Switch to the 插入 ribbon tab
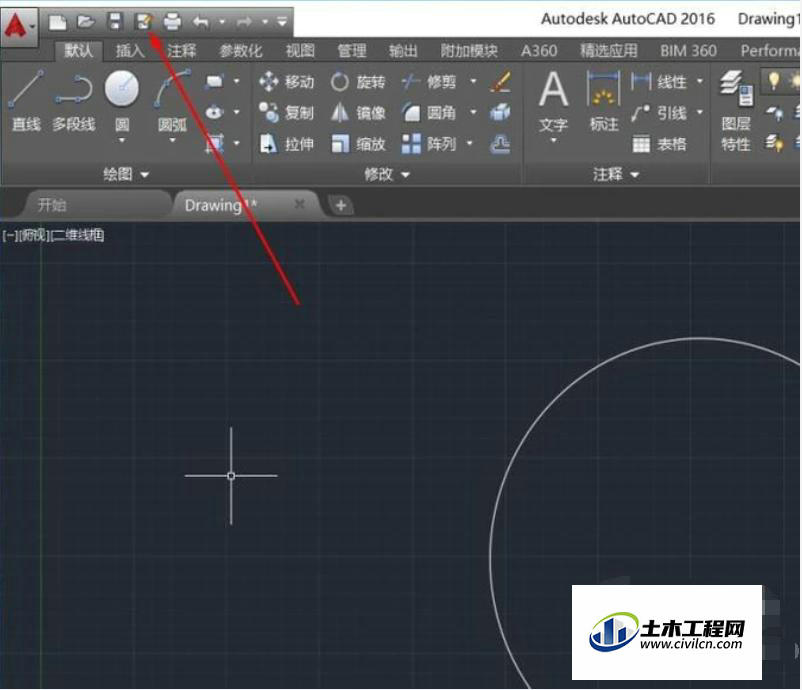 (x=130, y=51)
